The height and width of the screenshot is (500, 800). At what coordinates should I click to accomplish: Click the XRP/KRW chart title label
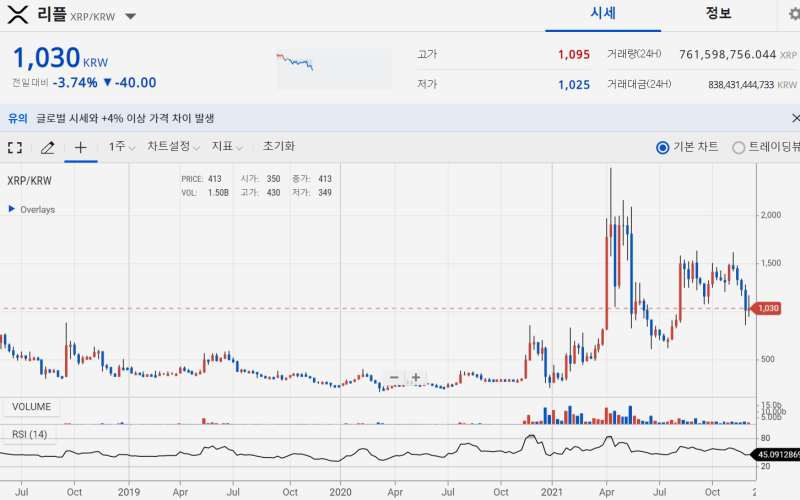point(30,181)
